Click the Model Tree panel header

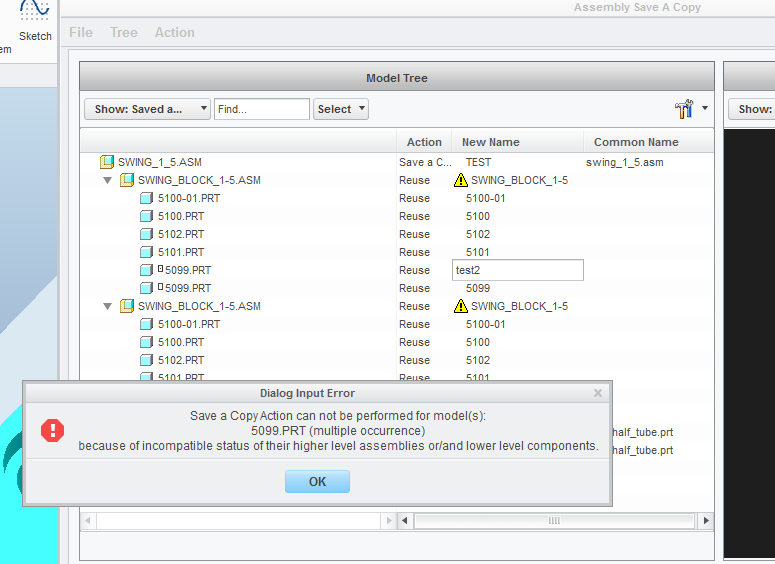[x=397, y=78]
